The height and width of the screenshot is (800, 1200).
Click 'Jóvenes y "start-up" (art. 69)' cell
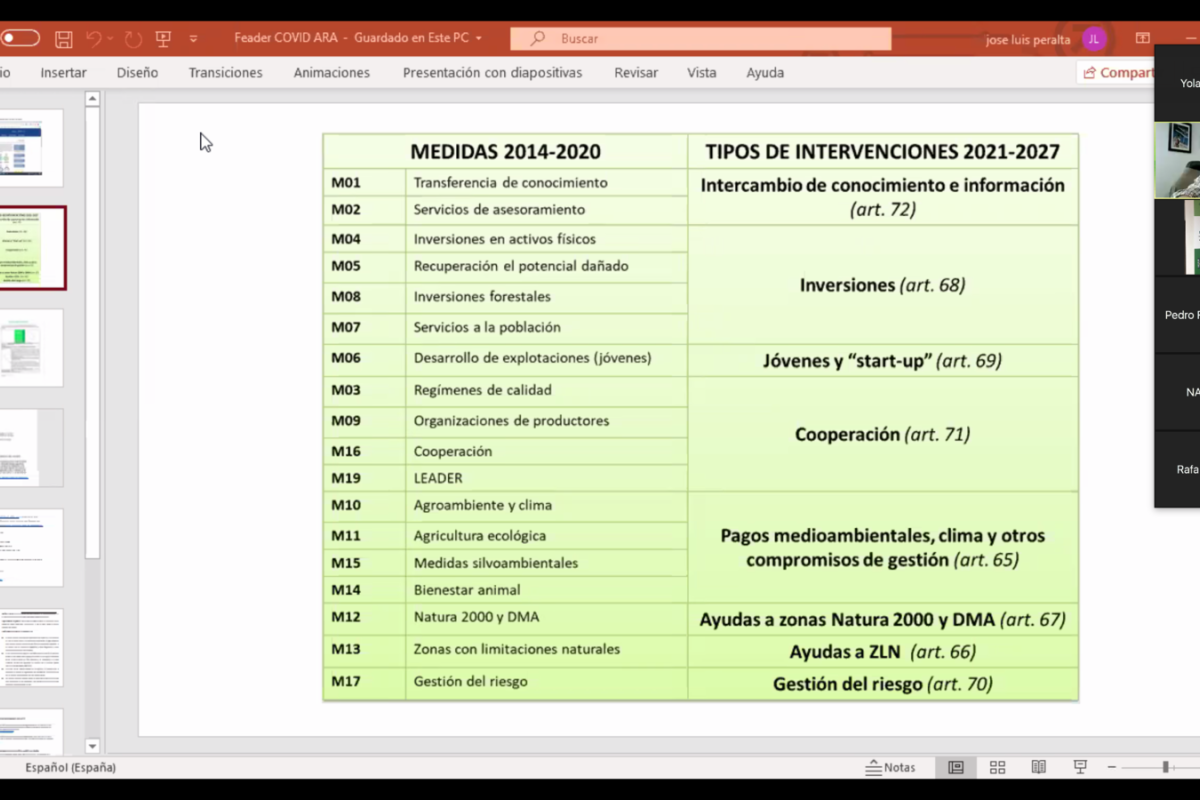[x=882, y=361]
